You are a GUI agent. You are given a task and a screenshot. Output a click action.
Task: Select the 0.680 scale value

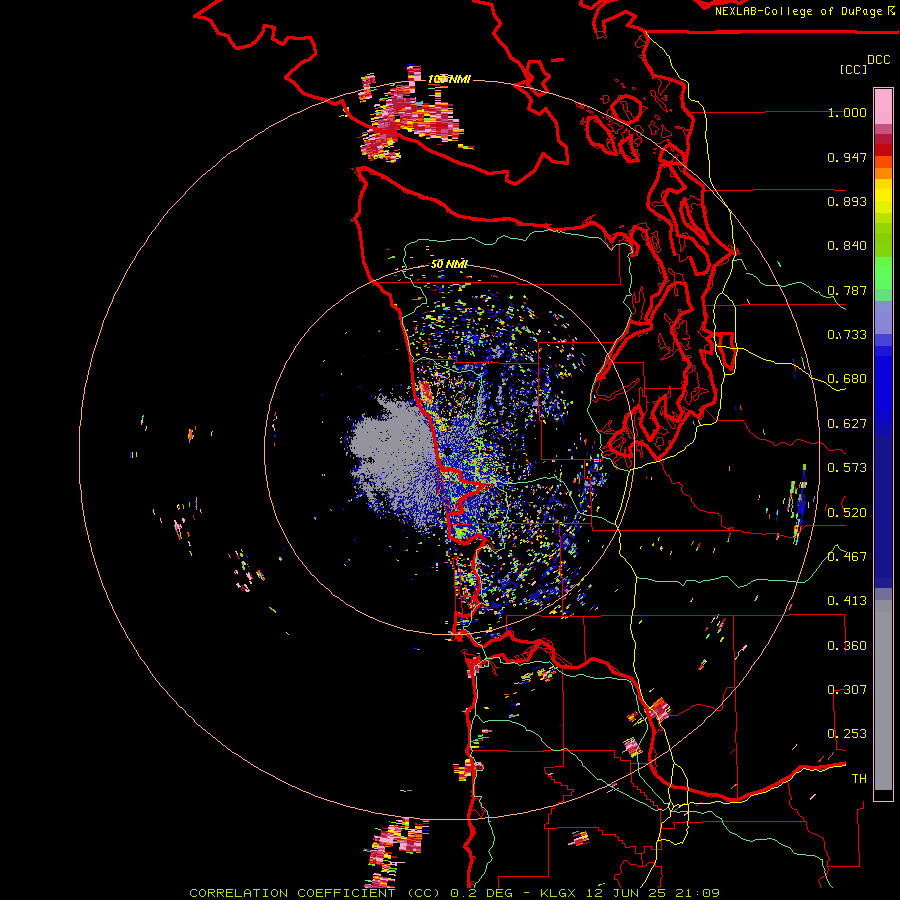[847, 379]
